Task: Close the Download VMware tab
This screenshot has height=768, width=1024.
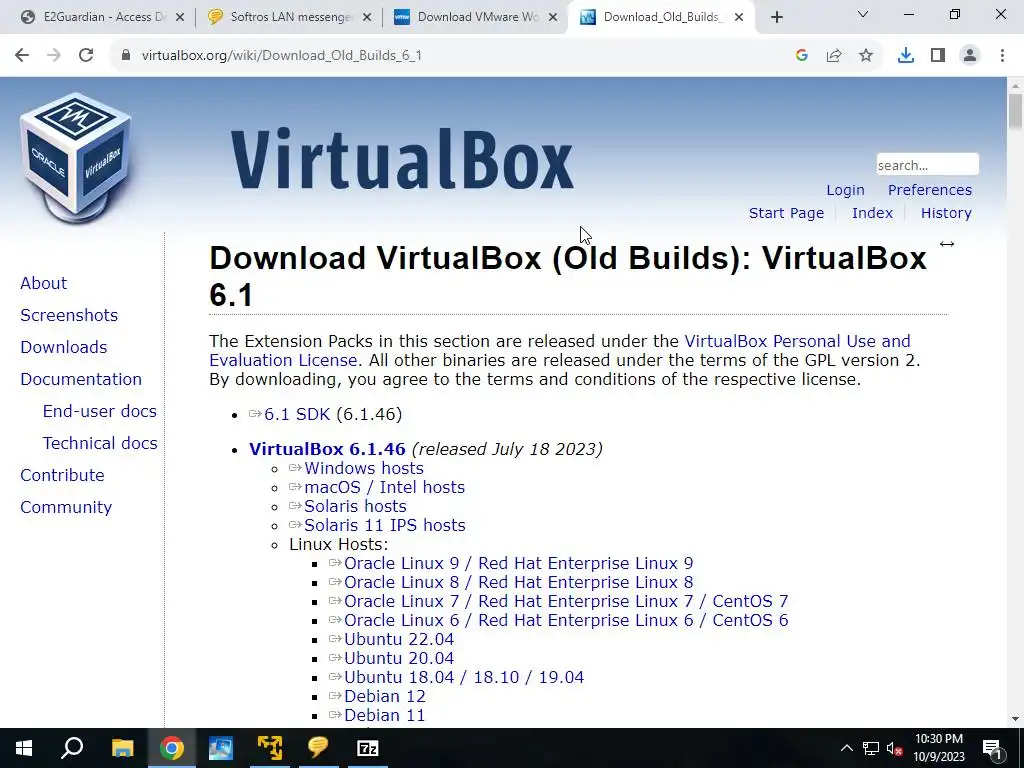Action: click(553, 18)
